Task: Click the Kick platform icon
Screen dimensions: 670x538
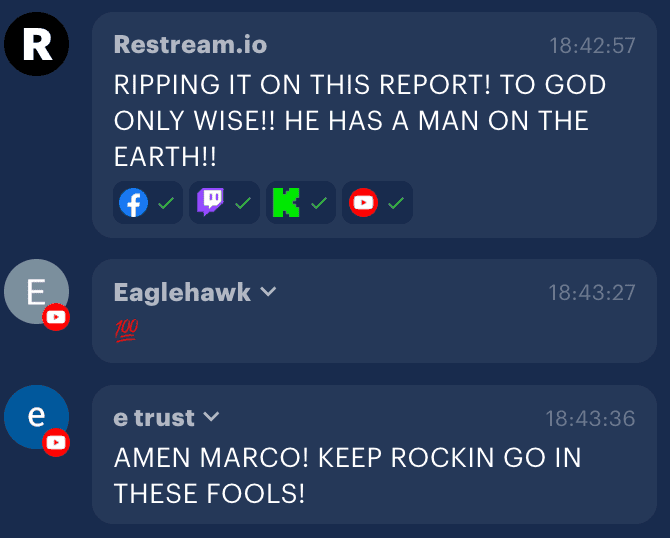Action: click(x=286, y=203)
